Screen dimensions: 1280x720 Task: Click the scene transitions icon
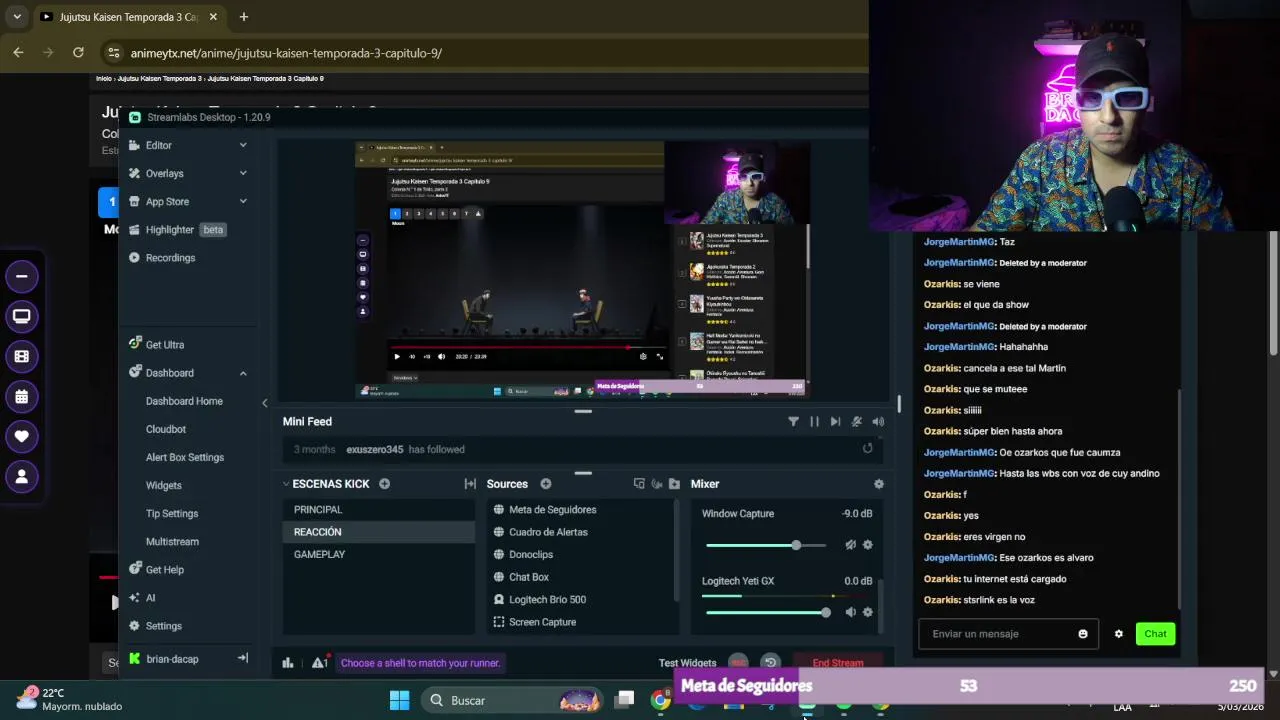[x=470, y=484]
